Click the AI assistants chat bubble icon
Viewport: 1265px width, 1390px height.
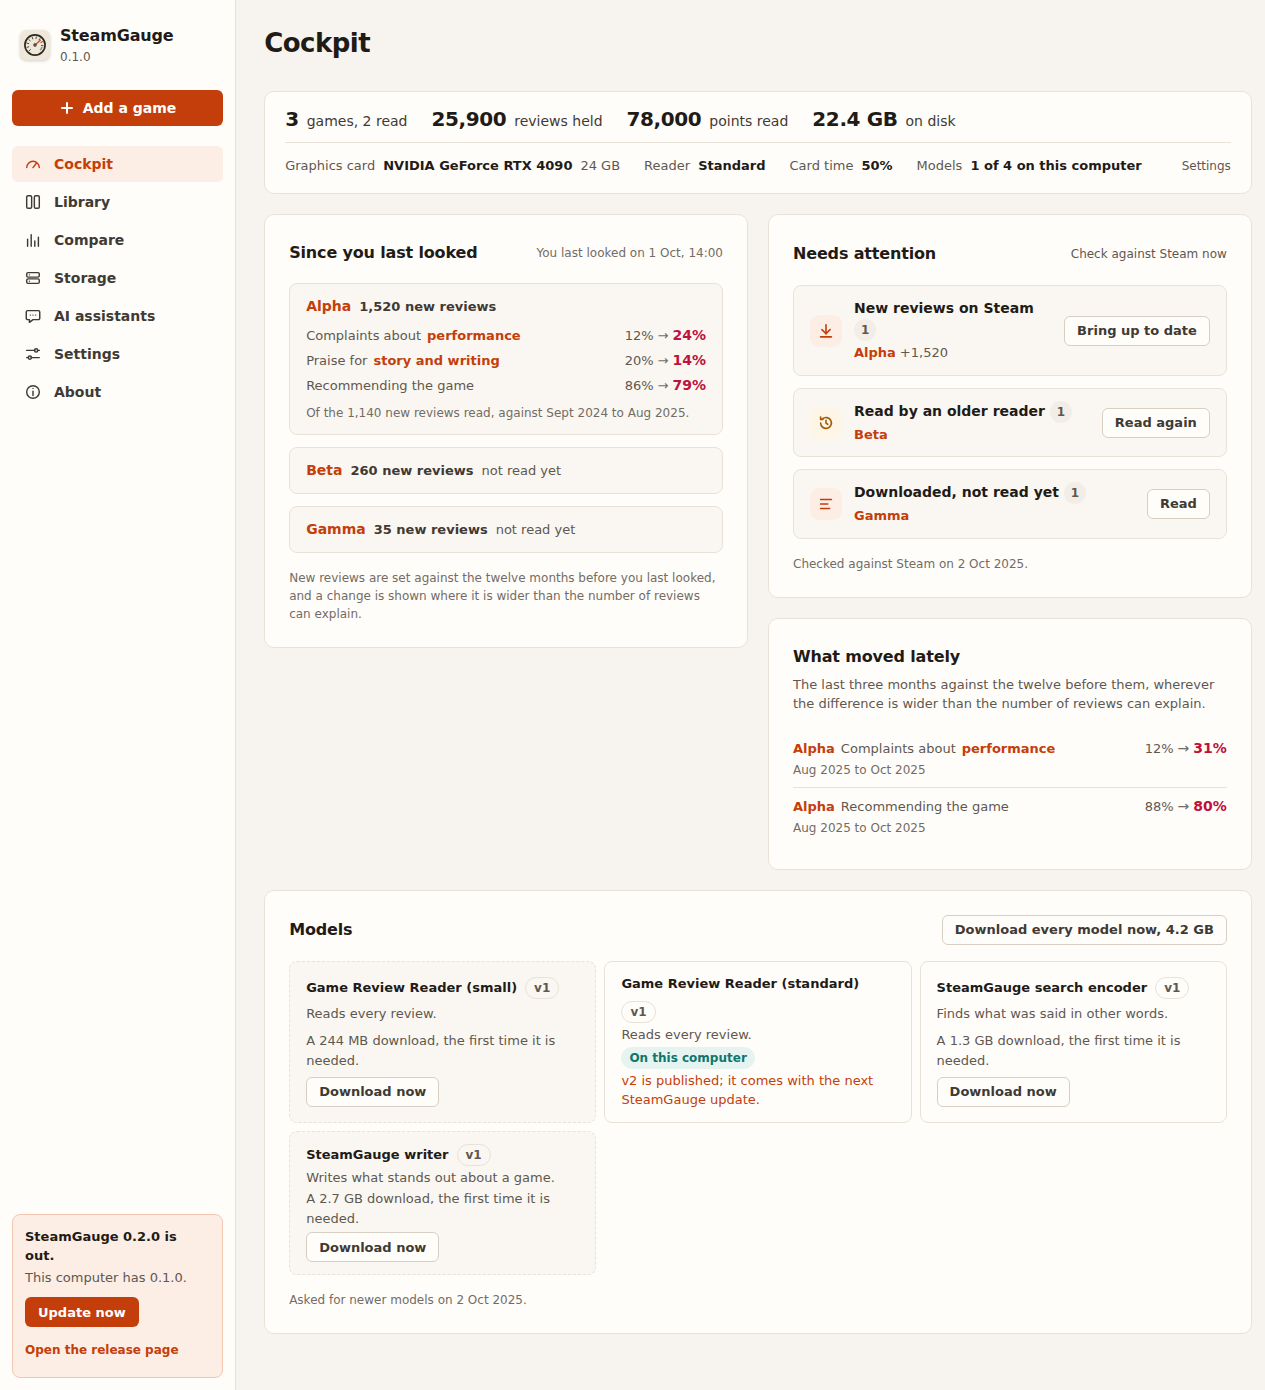[33, 316]
